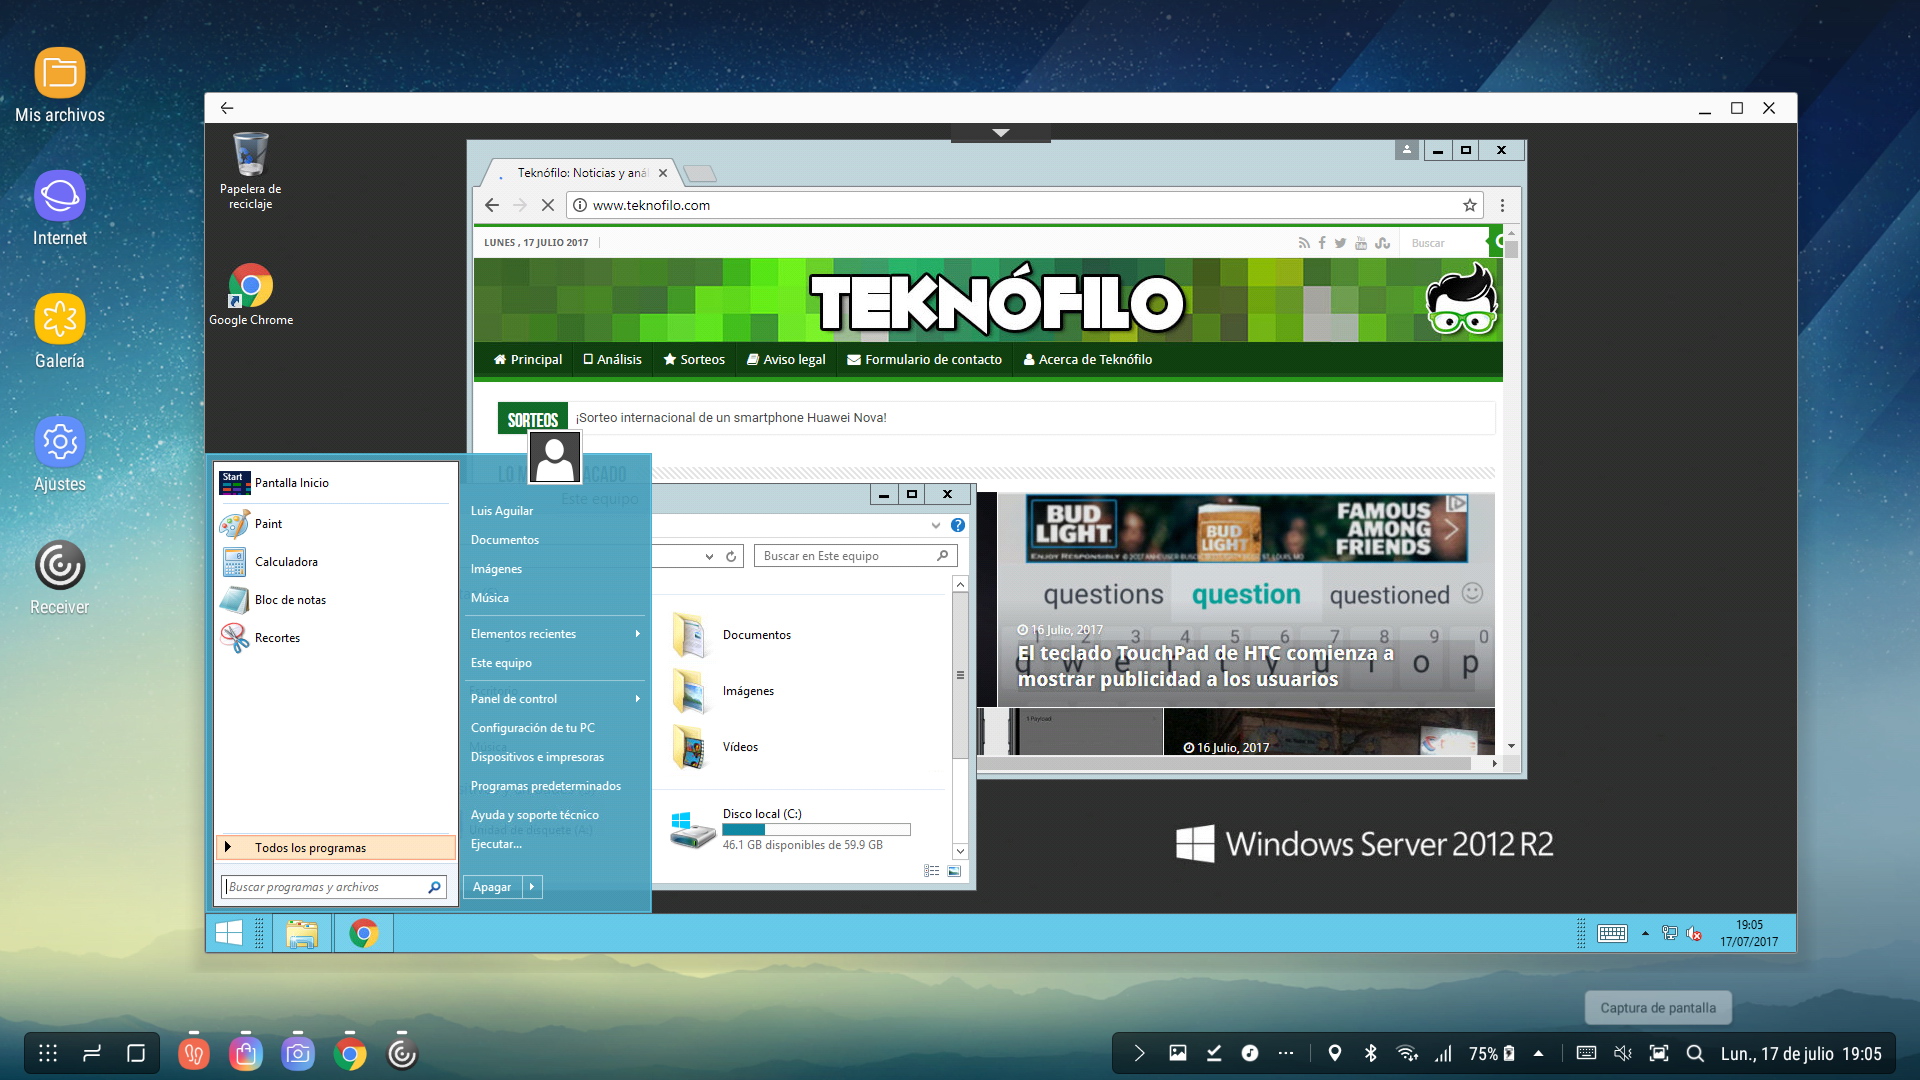
Task: Launch Paint from Start menu
Action: 336,524
